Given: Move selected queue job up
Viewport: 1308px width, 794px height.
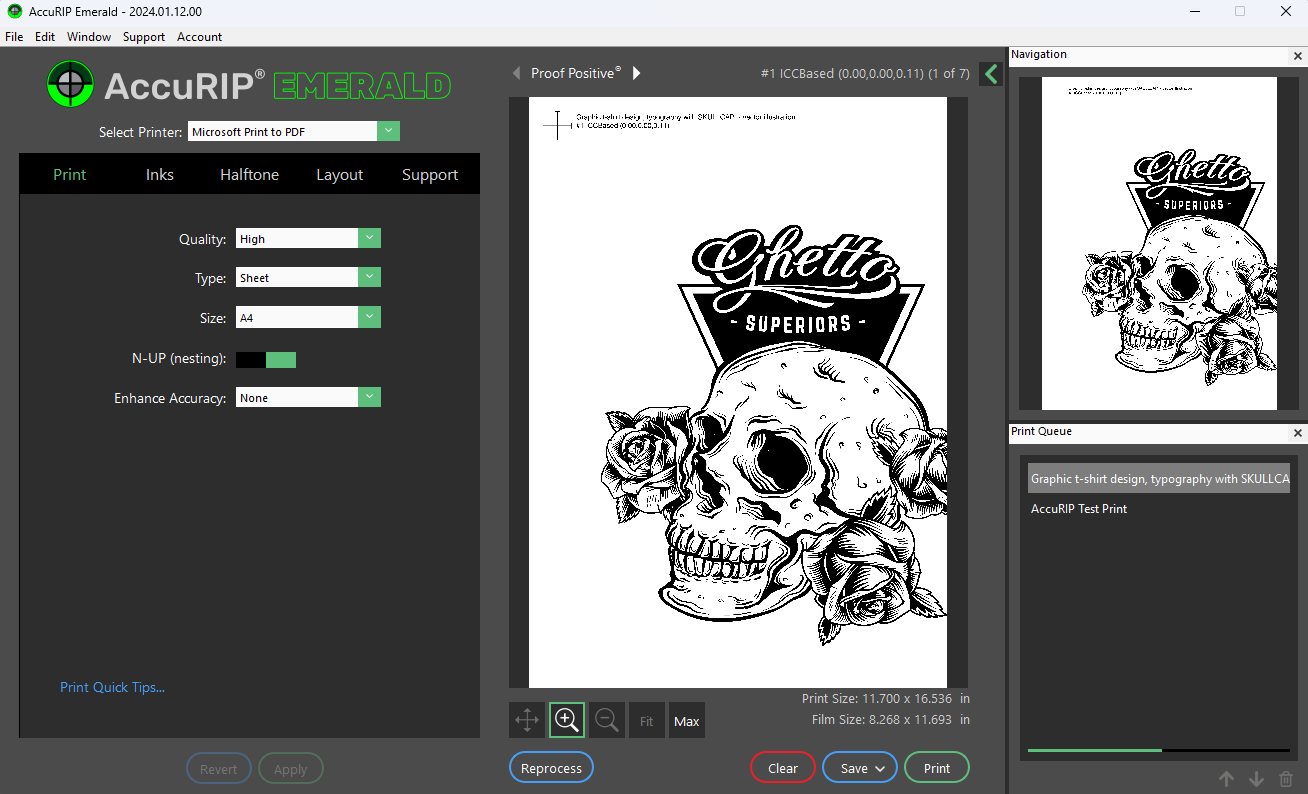Looking at the screenshot, I should click(x=1227, y=779).
